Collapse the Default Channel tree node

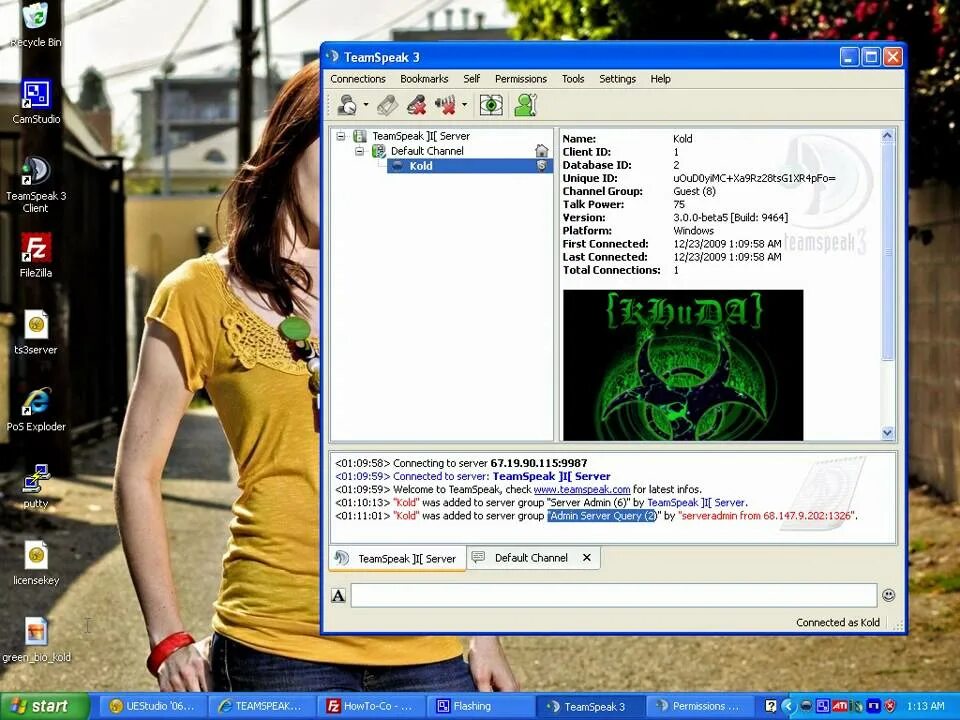[360, 151]
